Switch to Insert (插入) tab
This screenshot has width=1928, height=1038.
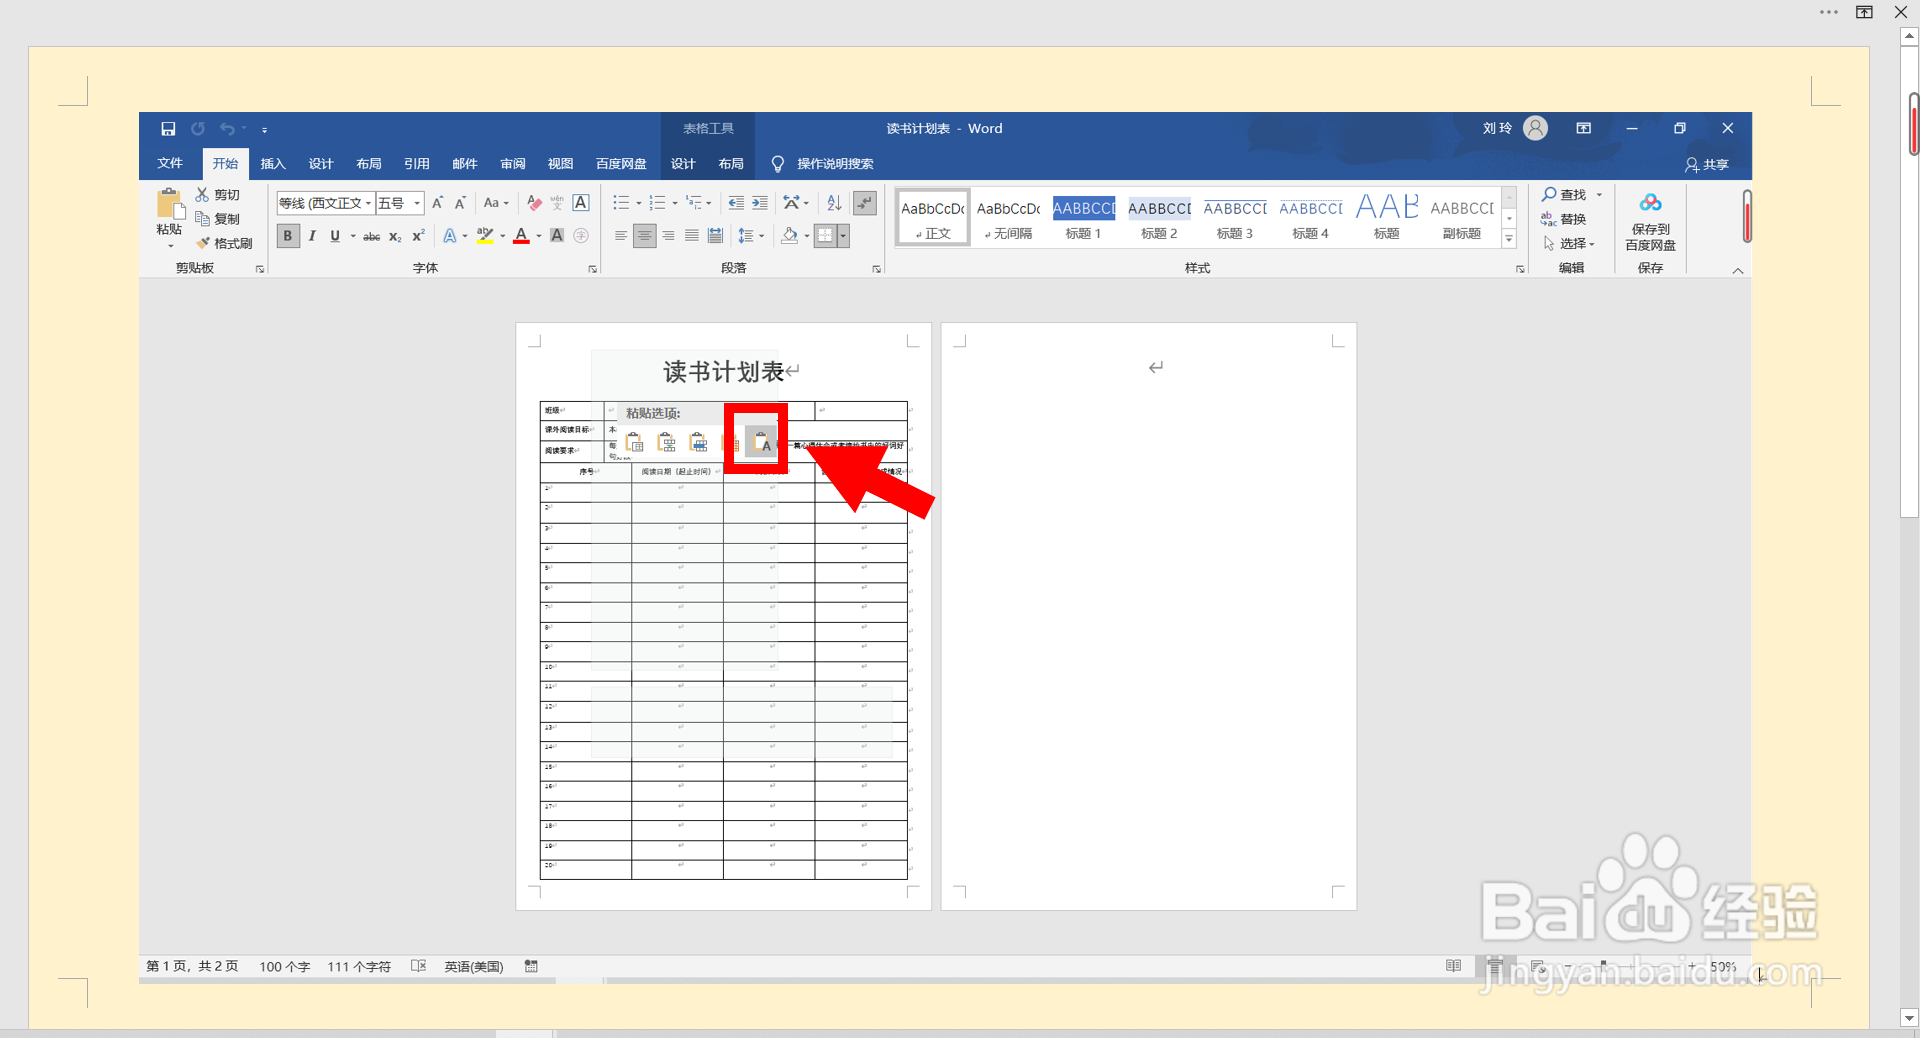tap(273, 164)
